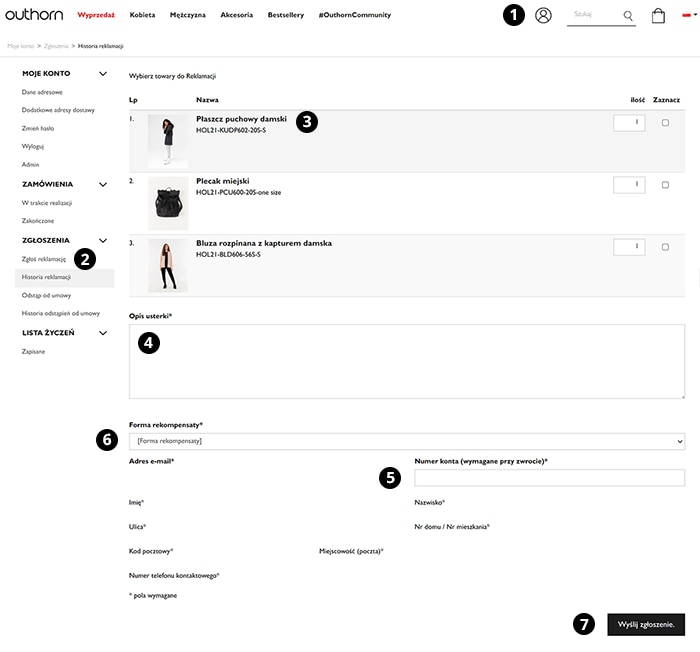Image resolution: width=700 pixels, height=652 pixels.
Task: Open the Zgłoś reklamację sidebar link
Action: 44,259
